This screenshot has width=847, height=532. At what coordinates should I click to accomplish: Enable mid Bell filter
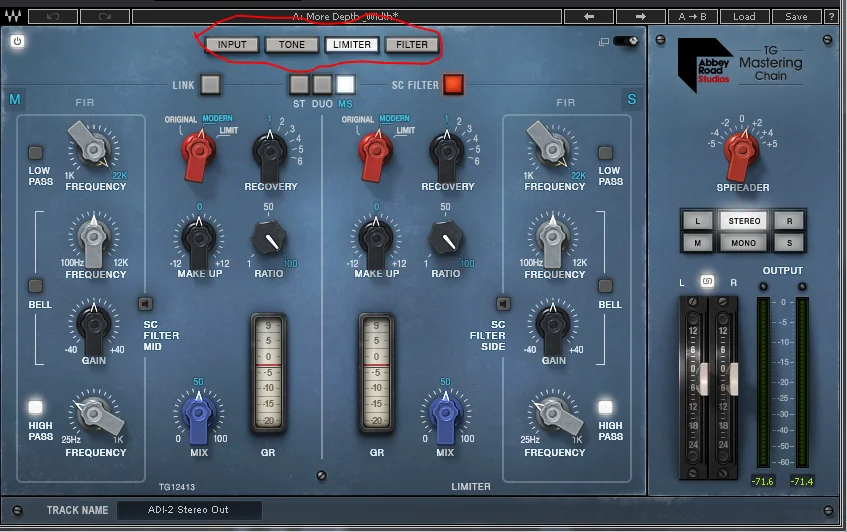[35, 285]
